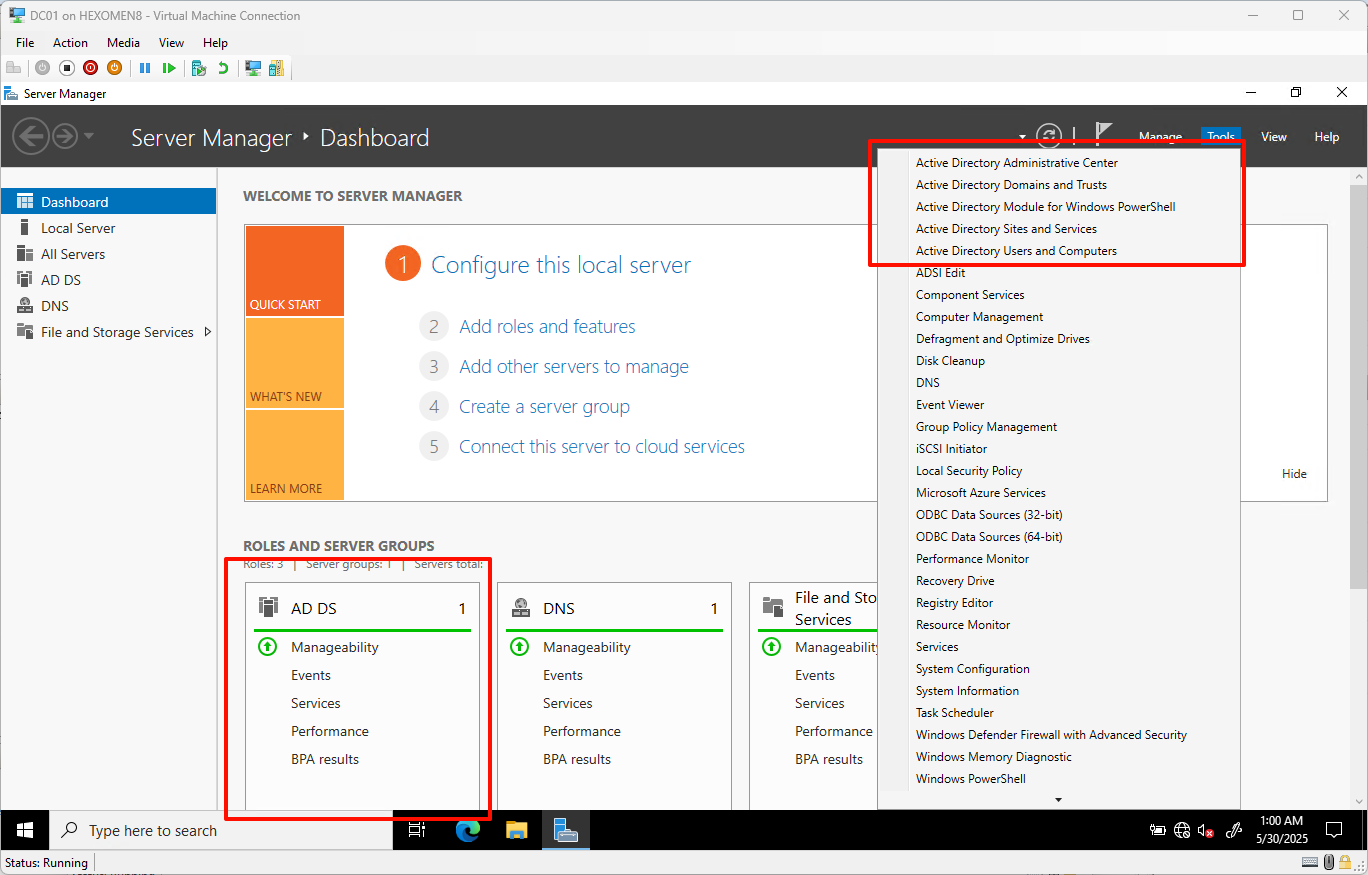Open the Manage menu in Server Manager

coord(1160,137)
